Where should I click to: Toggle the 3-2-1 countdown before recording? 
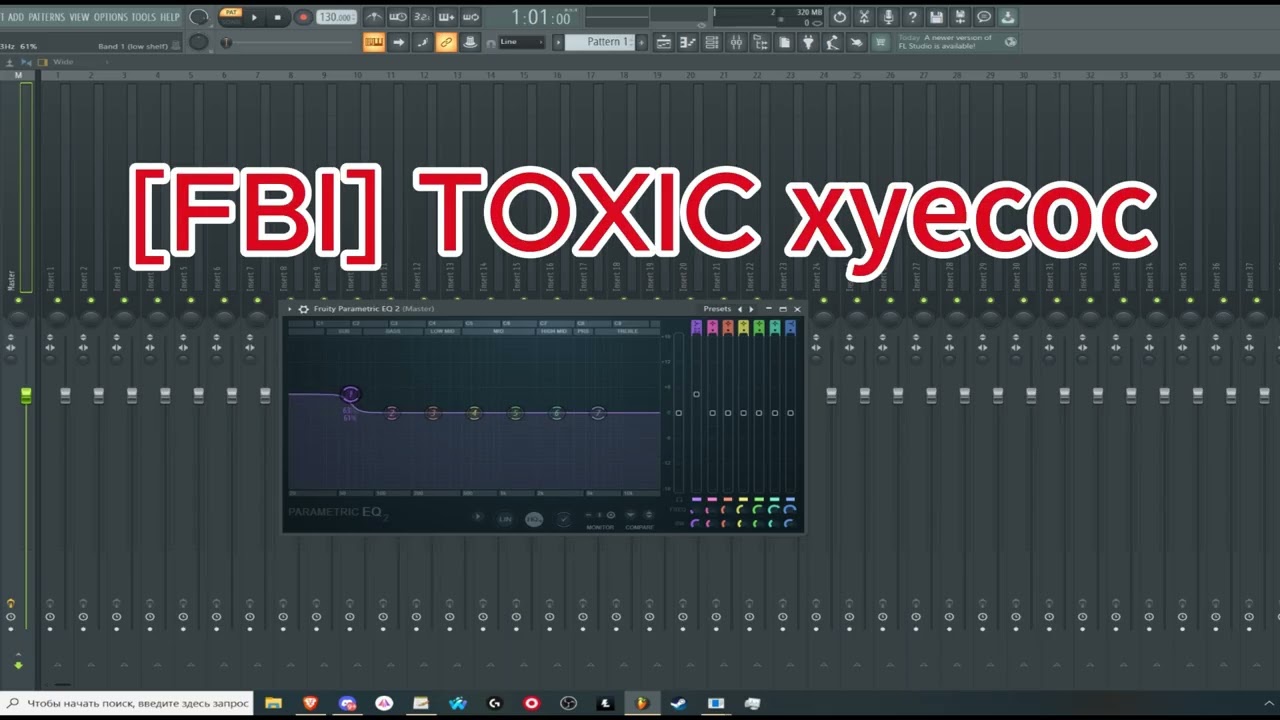(422, 17)
